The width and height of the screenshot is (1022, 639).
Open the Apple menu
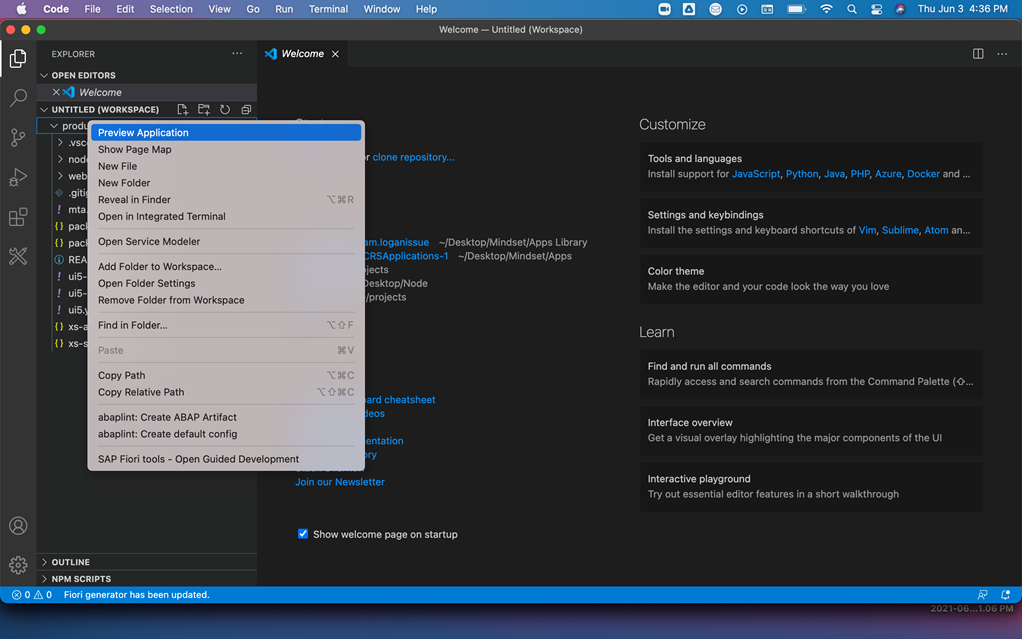click(x=21, y=9)
